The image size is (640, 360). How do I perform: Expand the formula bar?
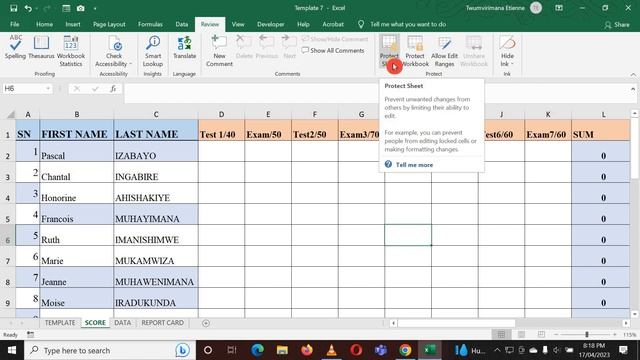pos(633,89)
